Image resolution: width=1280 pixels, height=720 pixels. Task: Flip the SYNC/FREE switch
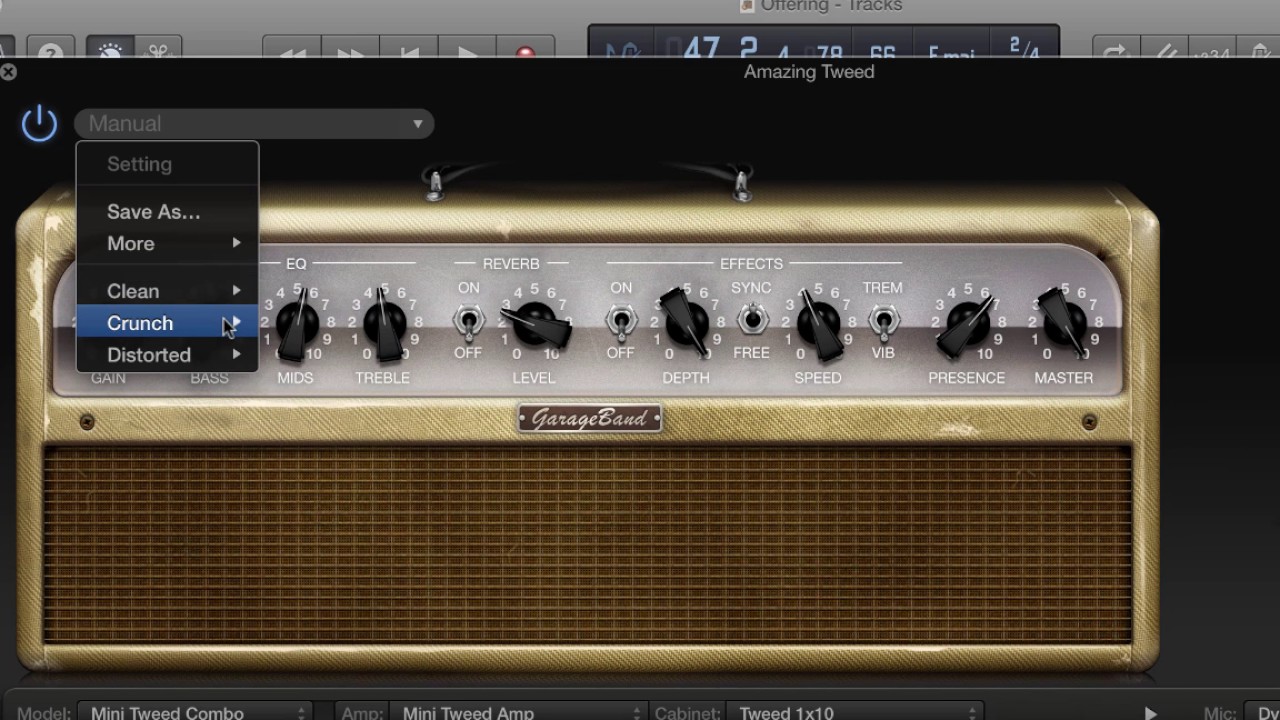pyautogui.click(x=751, y=320)
